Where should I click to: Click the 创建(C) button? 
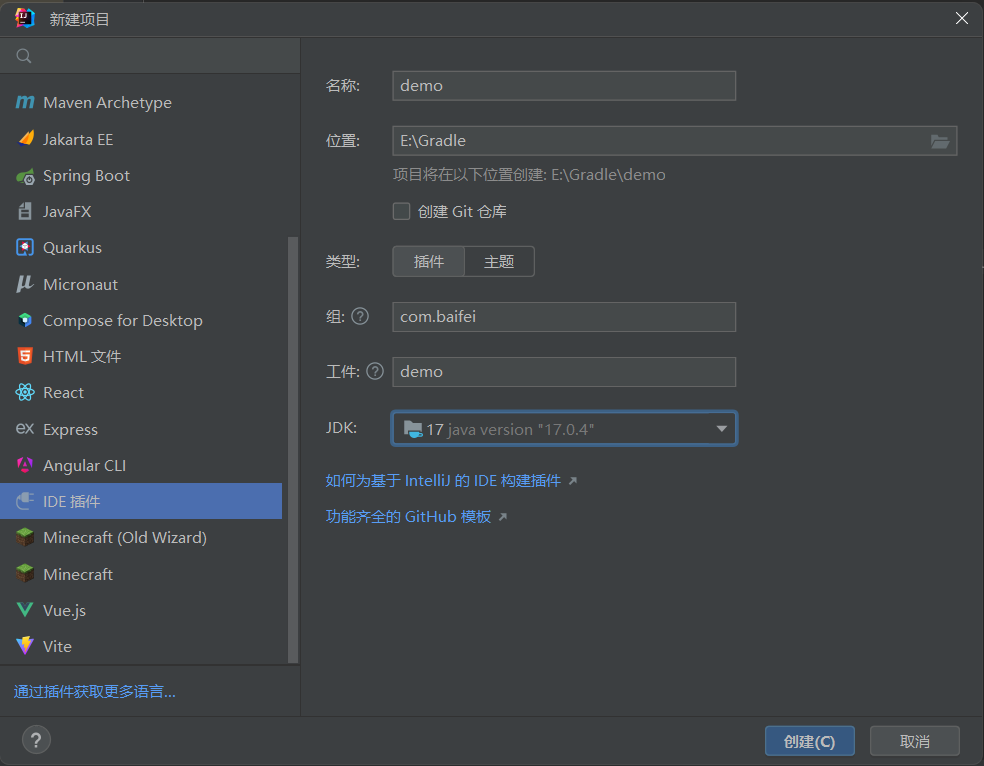coord(810,742)
